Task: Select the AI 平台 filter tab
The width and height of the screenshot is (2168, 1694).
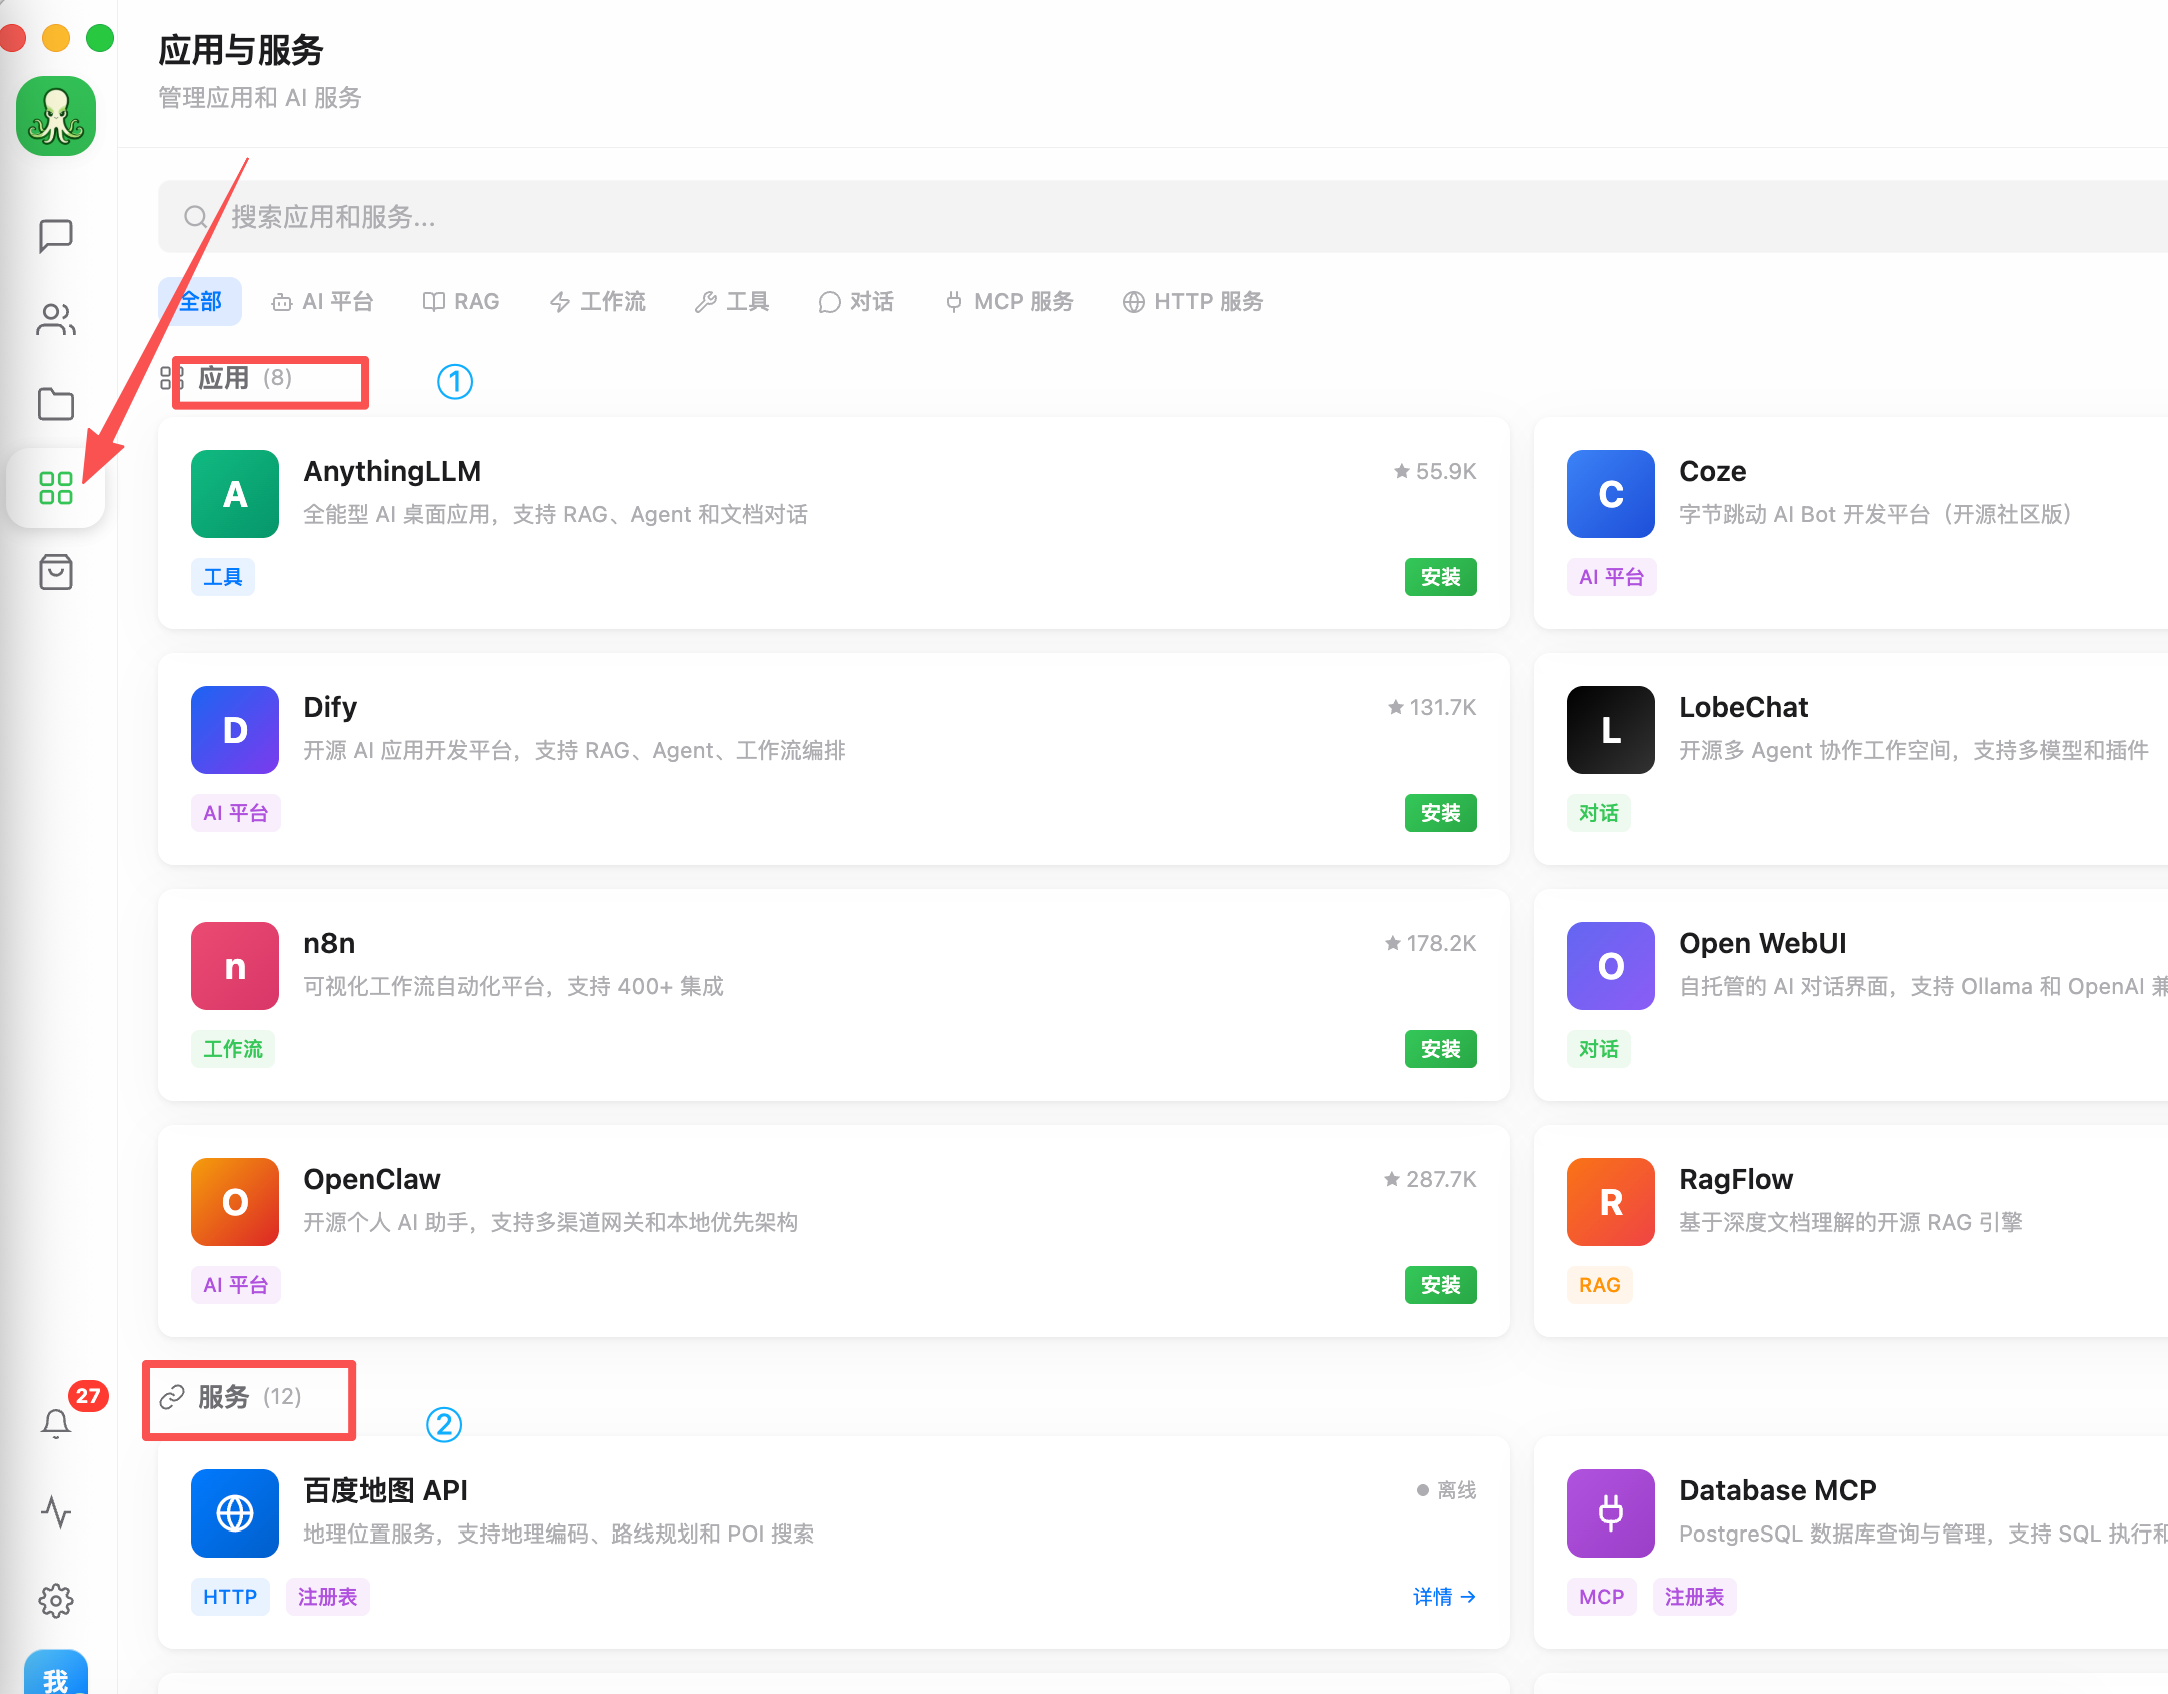Action: 322,301
